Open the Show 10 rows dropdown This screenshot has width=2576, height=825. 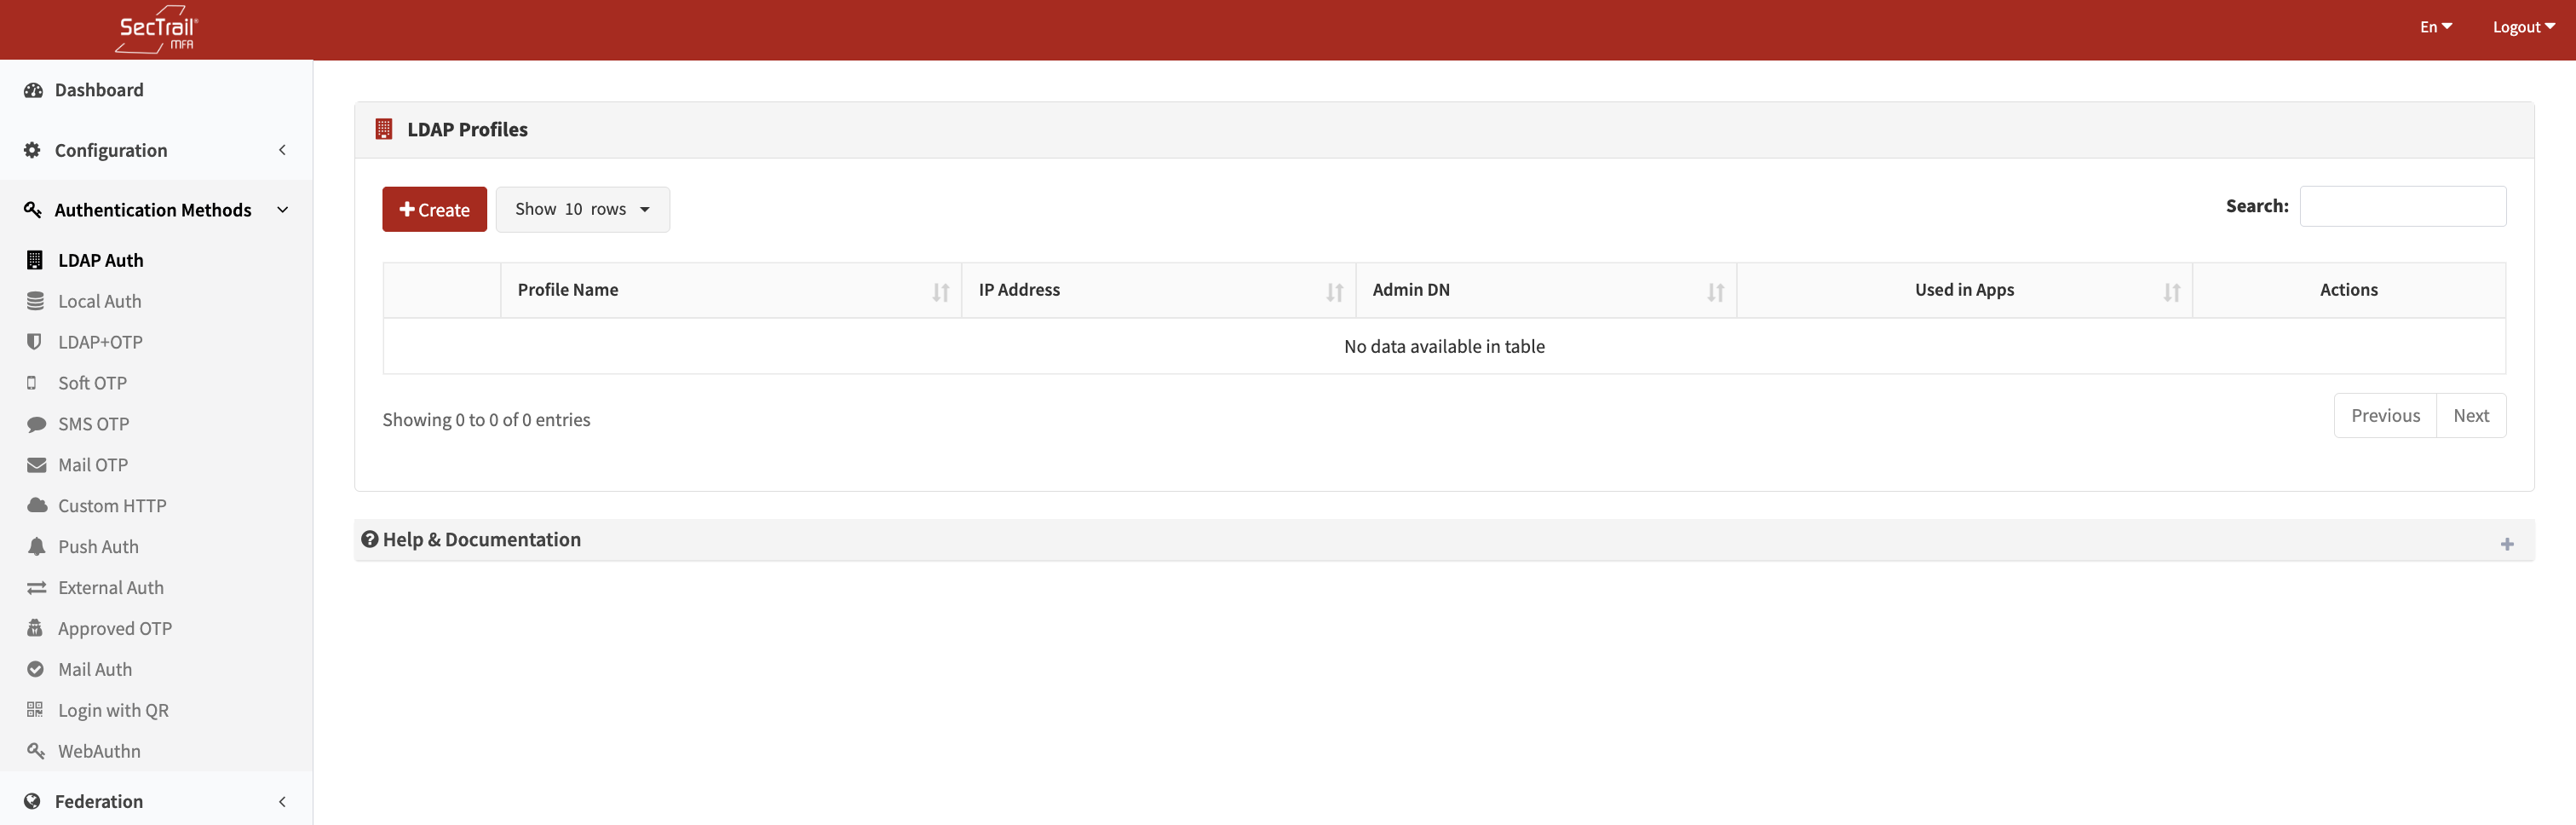coord(582,209)
